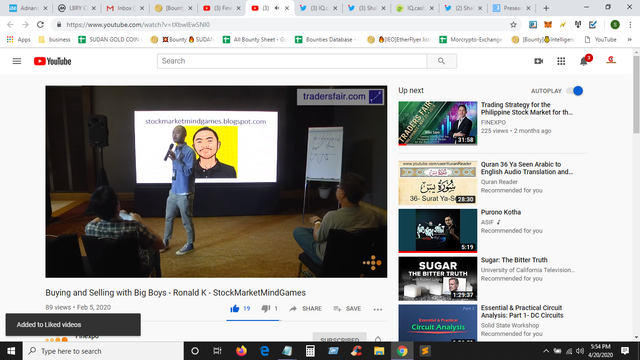Open Task View in the taskbar
Viewport: 640px width, 360px height.
[x=217, y=351]
